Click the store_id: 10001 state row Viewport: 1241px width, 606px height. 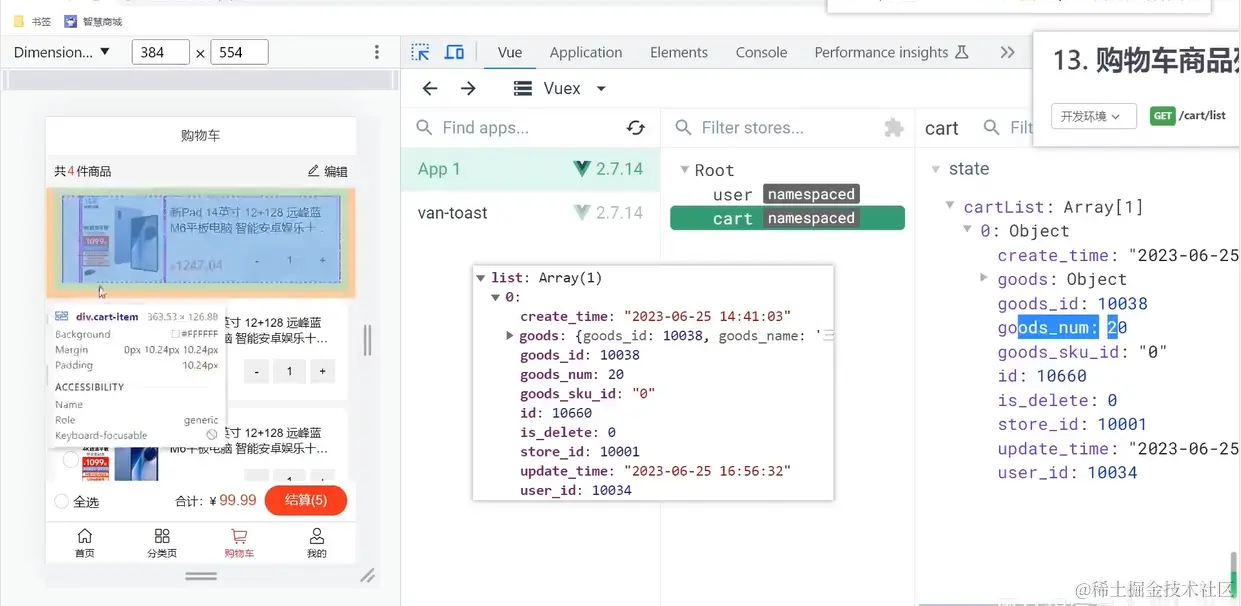point(1072,424)
